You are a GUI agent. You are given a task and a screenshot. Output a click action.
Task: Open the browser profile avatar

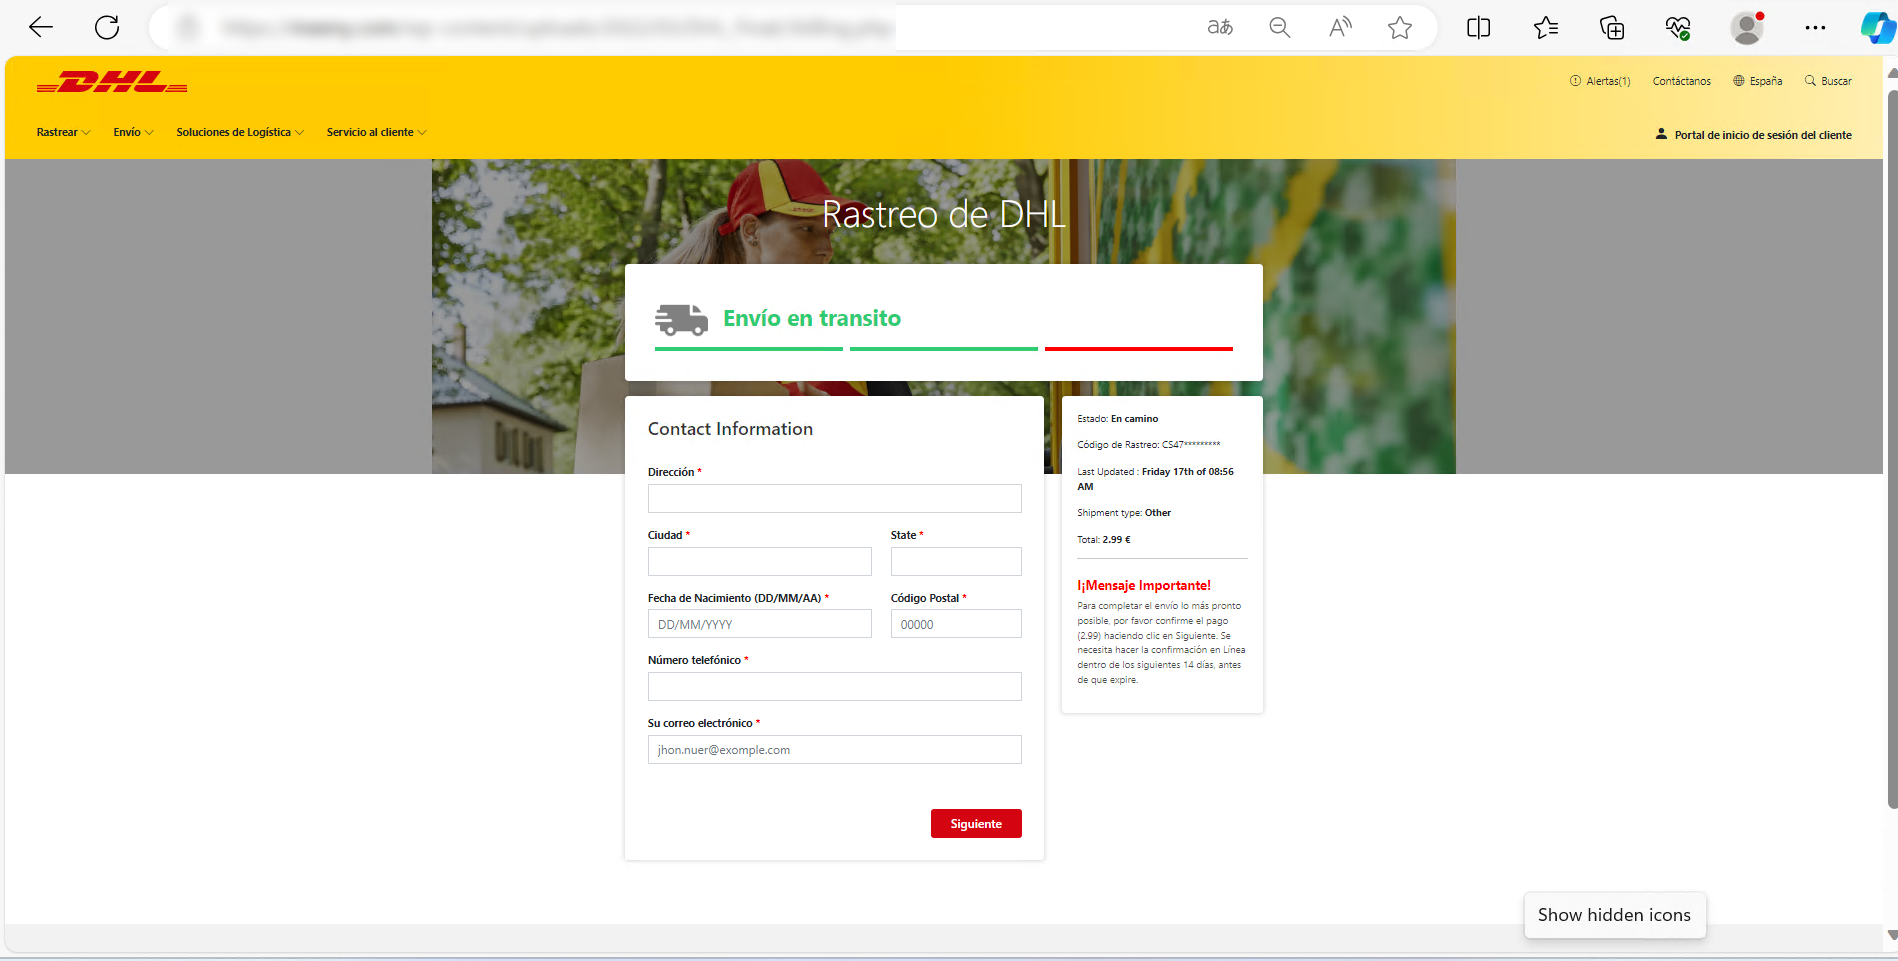(1746, 28)
